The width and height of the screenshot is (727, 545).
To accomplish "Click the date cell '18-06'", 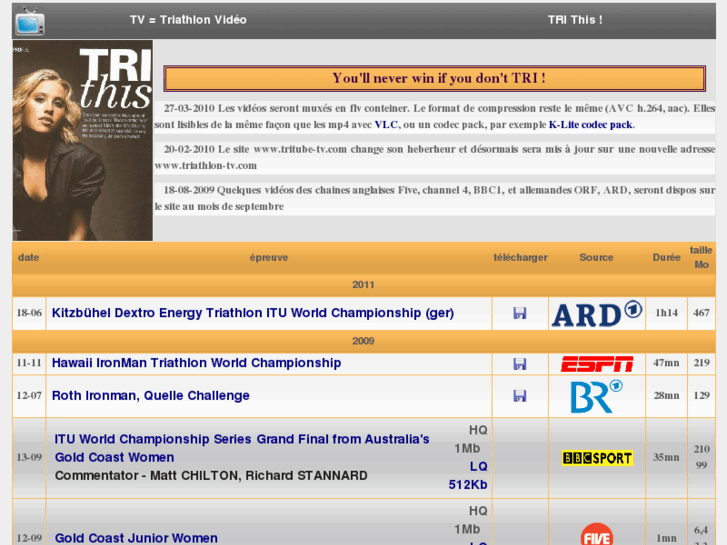I will (x=29, y=313).
